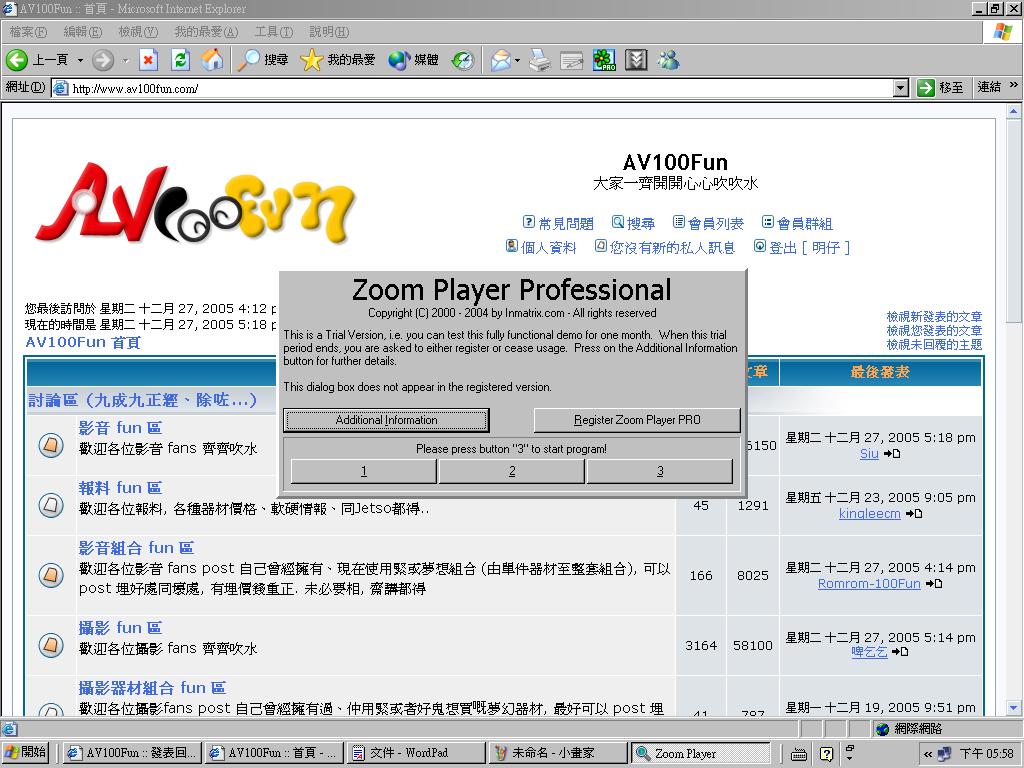Click the Print toolbar icon
Image resolution: width=1024 pixels, height=768 pixels.
pyautogui.click(x=539, y=60)
